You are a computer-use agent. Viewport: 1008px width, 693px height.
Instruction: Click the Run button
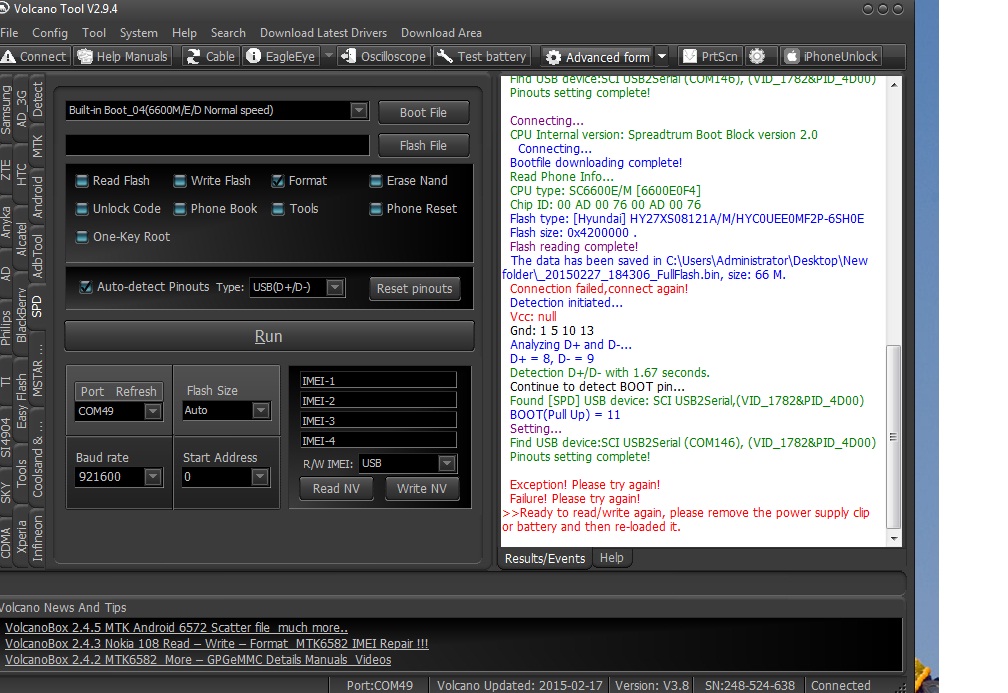coord(269,336)
